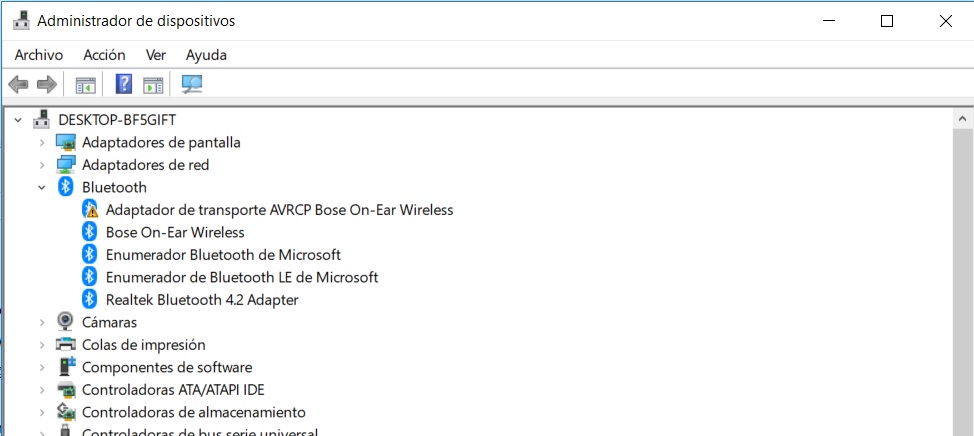Expand Controladoras ATA/ATAPI IDE
The image size is (974, 436).
click(x=42, y=389)
